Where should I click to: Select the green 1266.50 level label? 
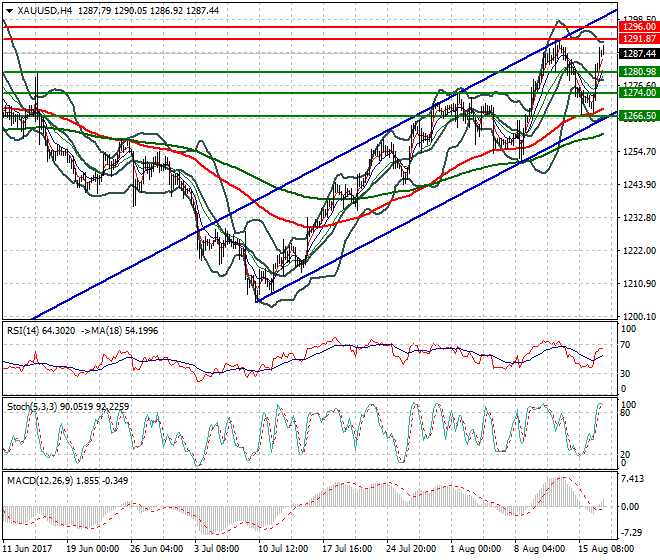639,116
